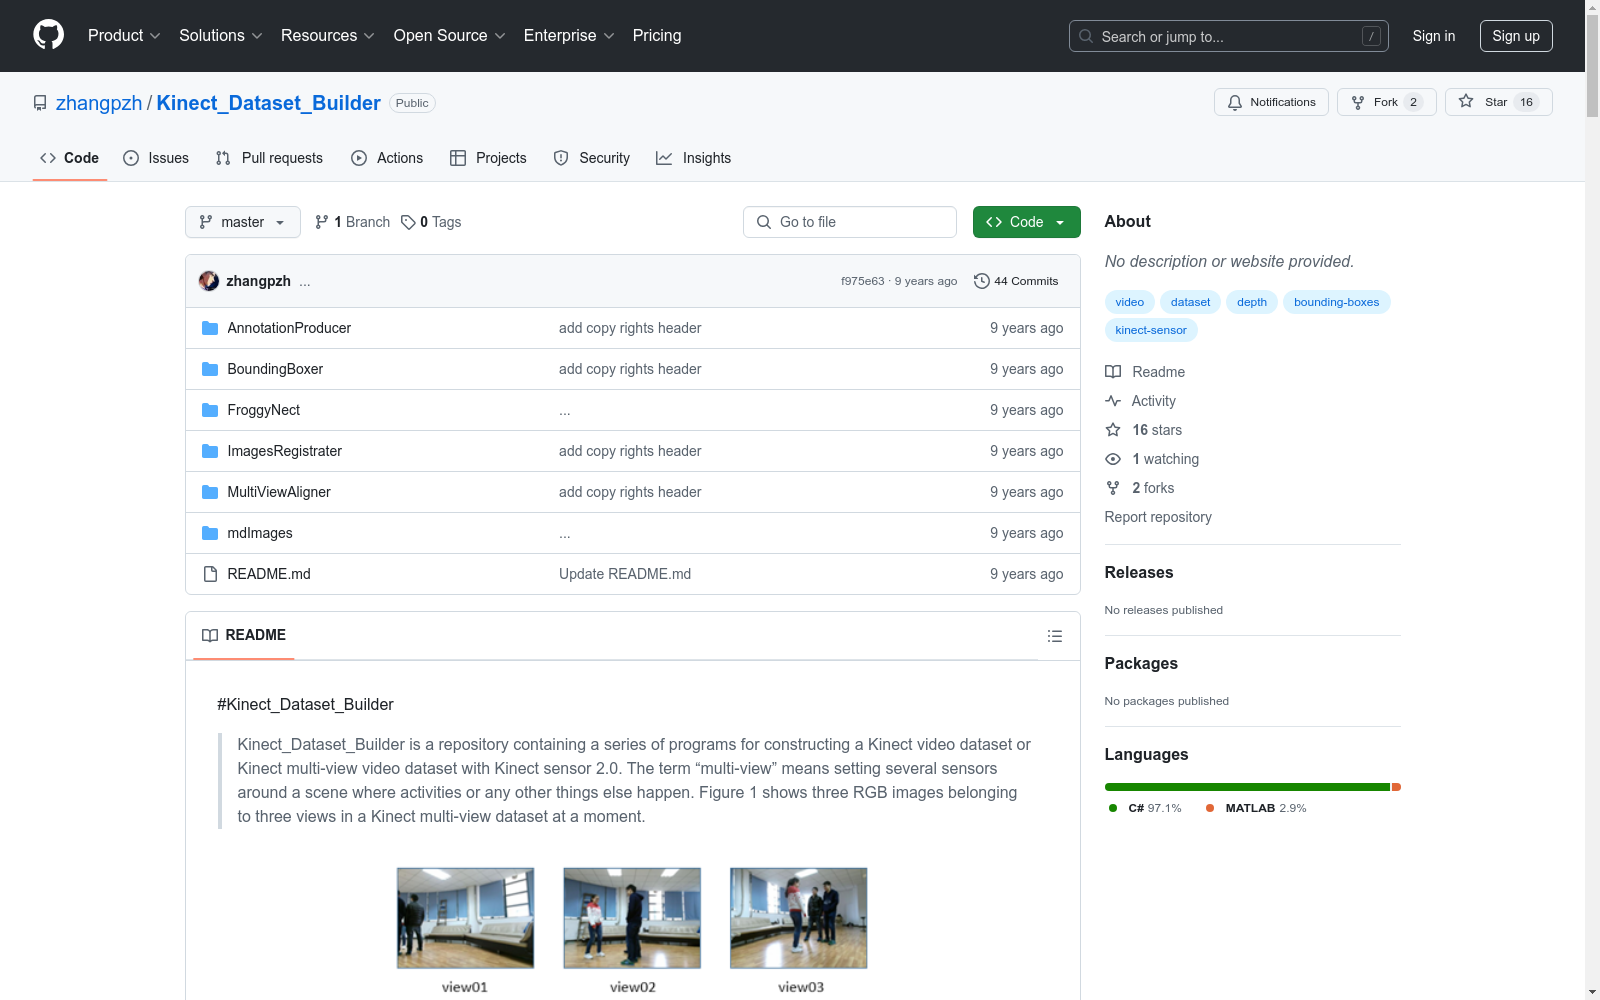Expand the Solutions menu
1600x1000 pixels.
click(221, 35)
